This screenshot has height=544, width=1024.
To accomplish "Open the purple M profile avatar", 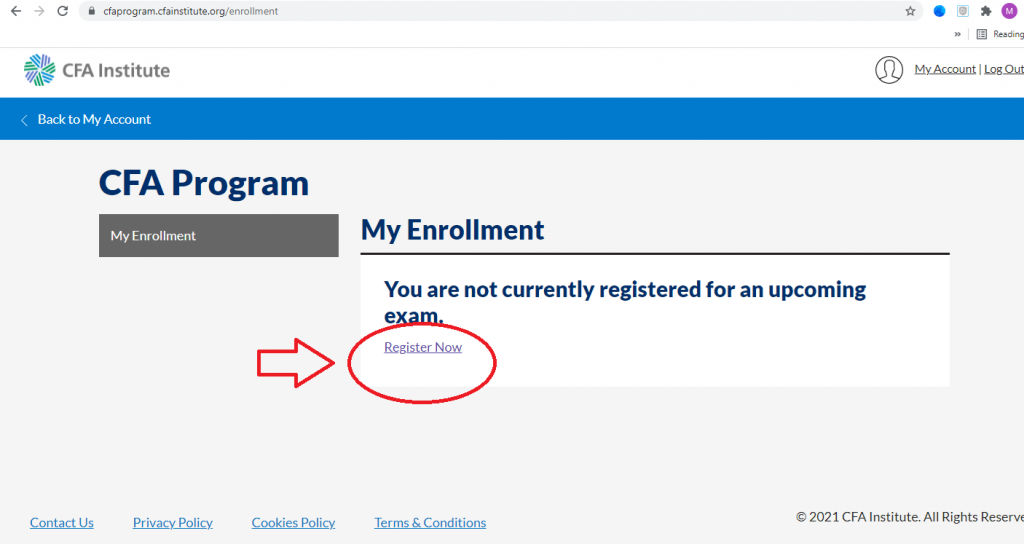I will click(x=1009, y=11).
